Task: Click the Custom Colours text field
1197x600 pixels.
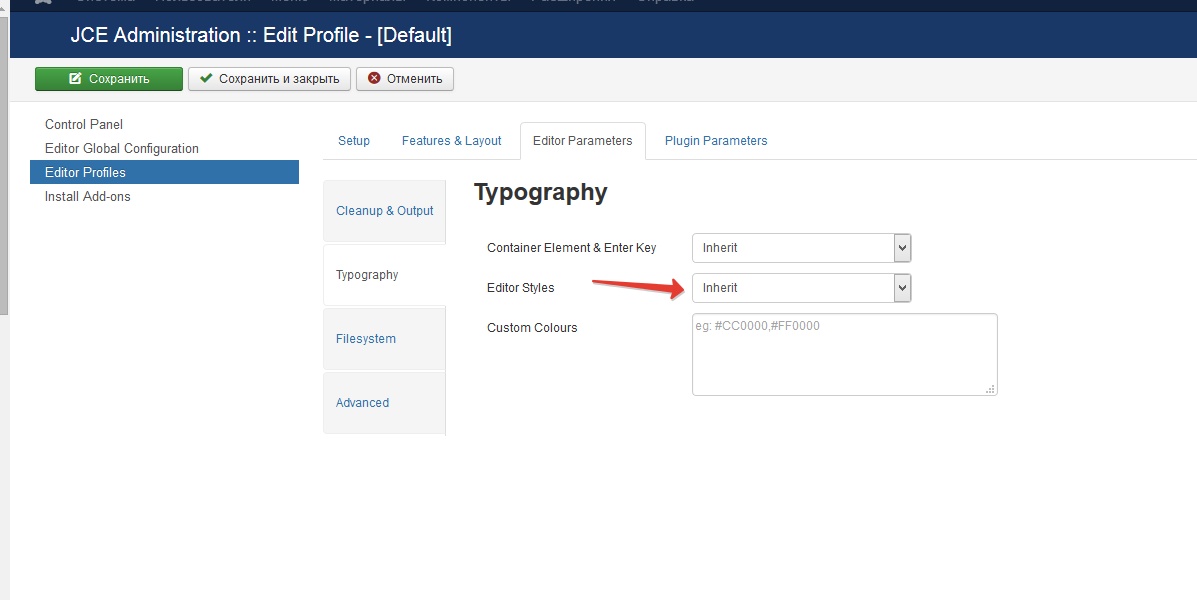Action: [x=844, y=354]
